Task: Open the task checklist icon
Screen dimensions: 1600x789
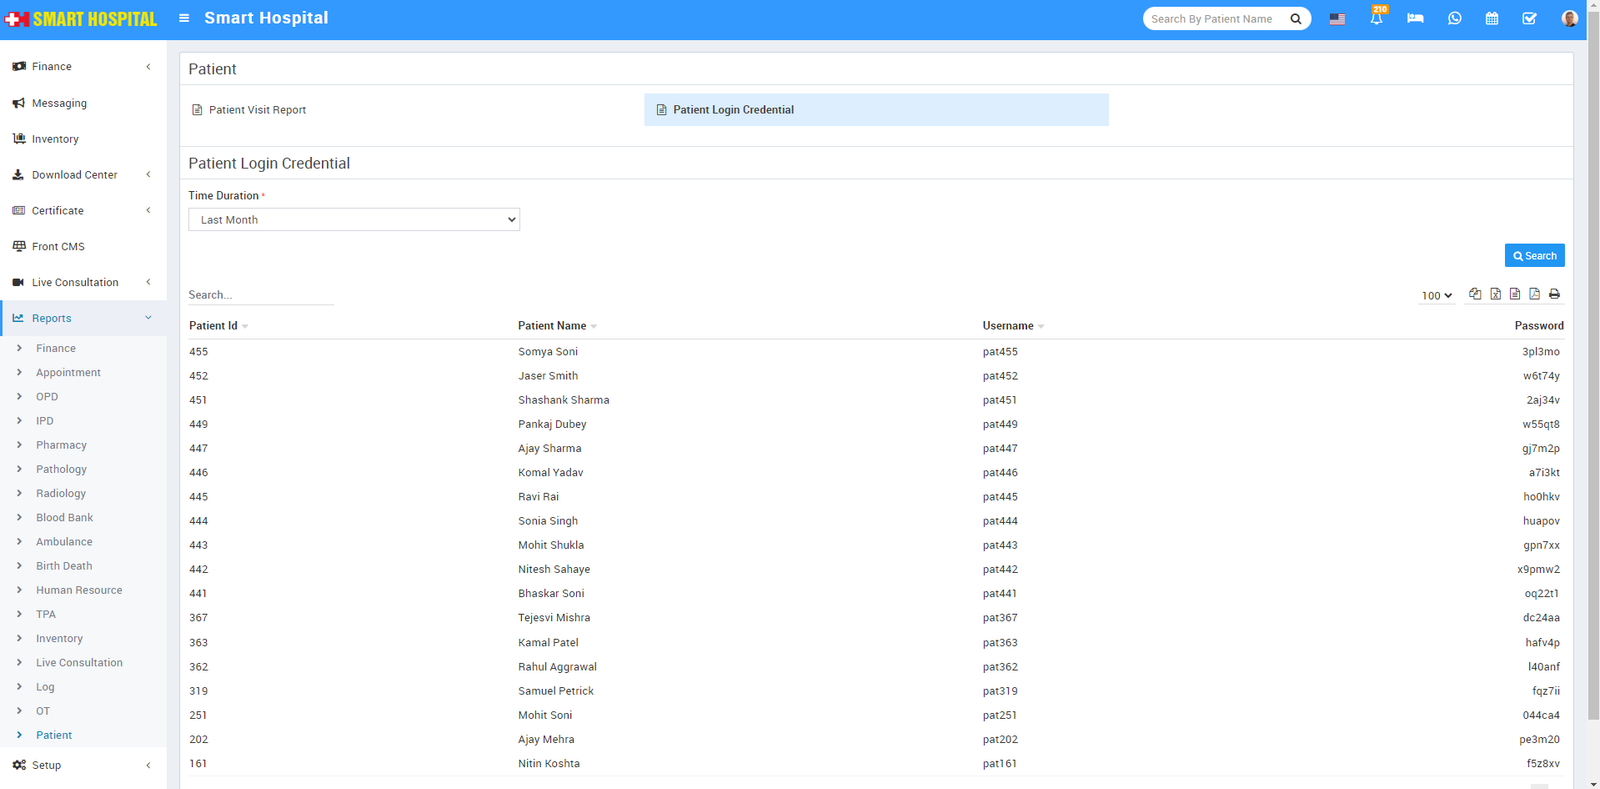Action: coord(1529,19)
